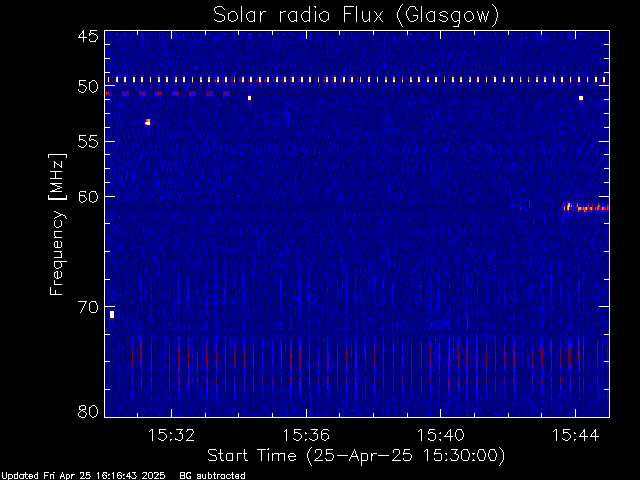
Task: Click the '80' frequency tick label
Action: point(88,411)
